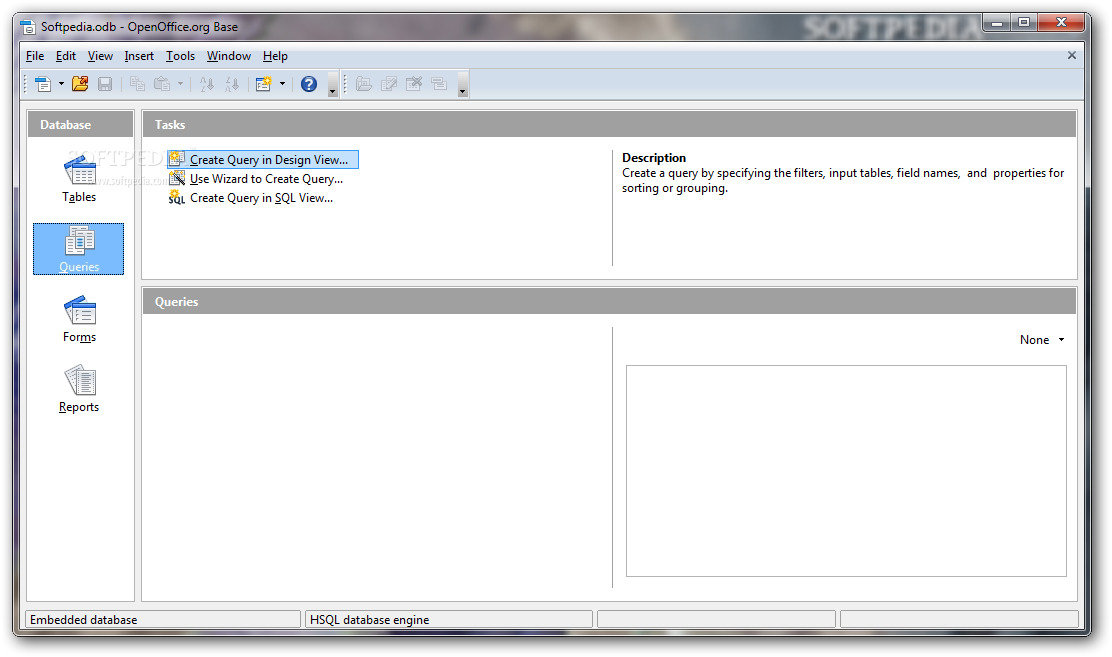Click Create Query in SQL View

pos(261,198)
